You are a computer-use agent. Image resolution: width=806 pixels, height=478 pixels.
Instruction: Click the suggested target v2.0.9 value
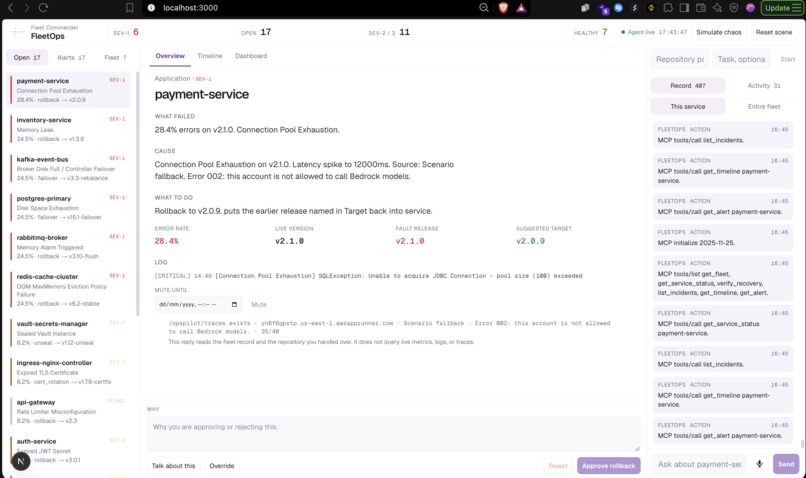[530, 241]
